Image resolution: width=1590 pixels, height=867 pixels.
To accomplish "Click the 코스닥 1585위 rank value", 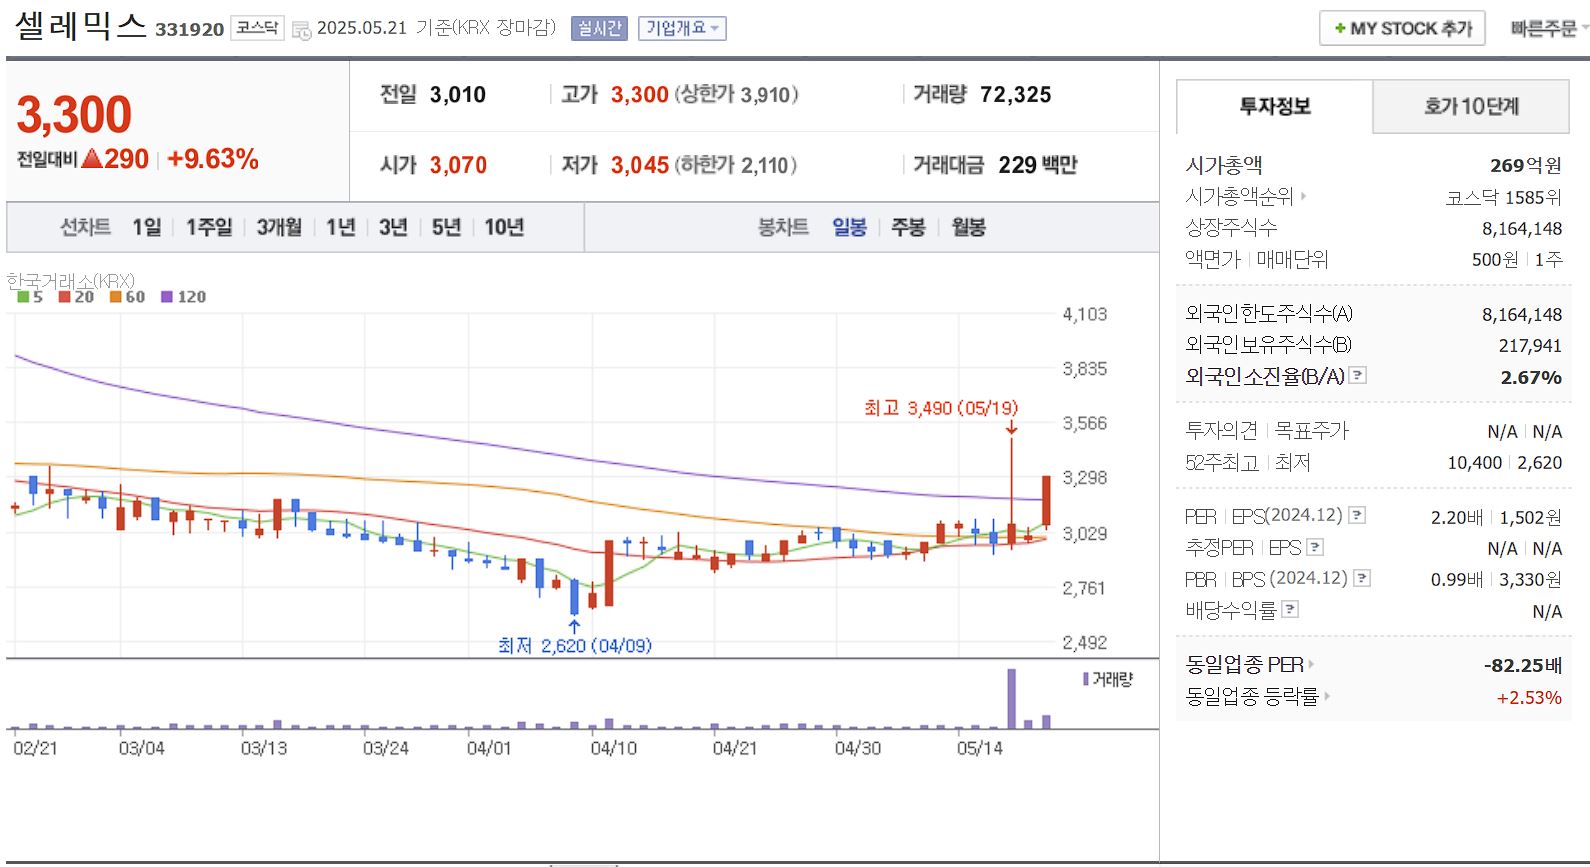I will (1503, 197).
